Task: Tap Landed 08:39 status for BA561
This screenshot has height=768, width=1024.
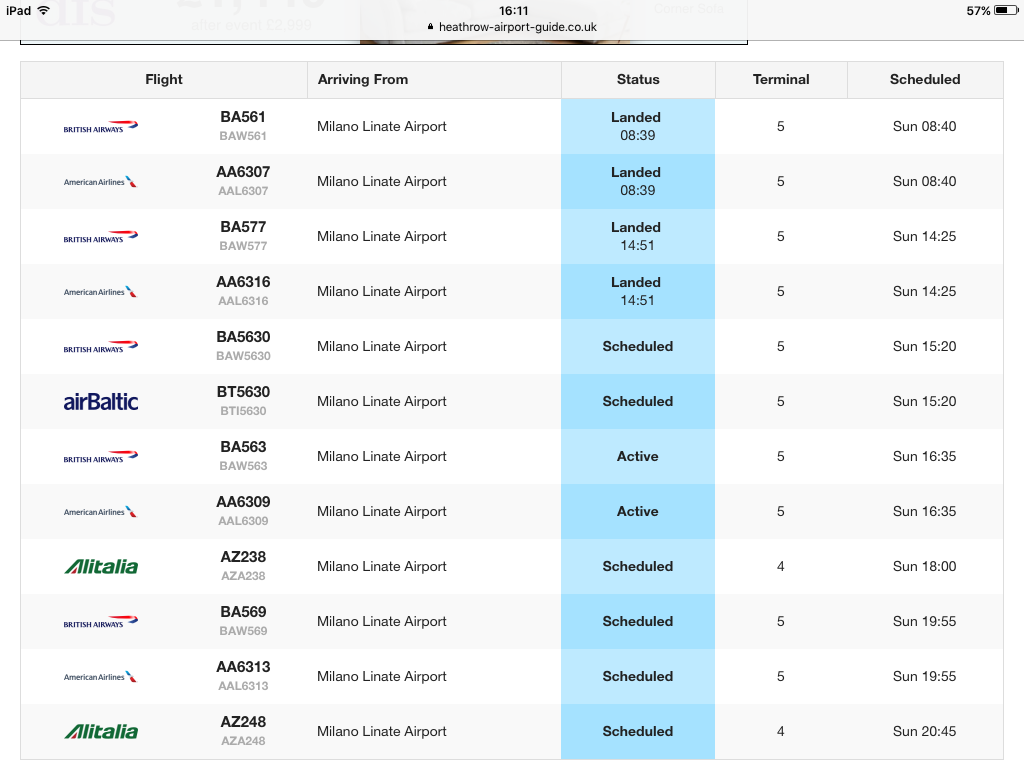Action: [x=637, y=126]
